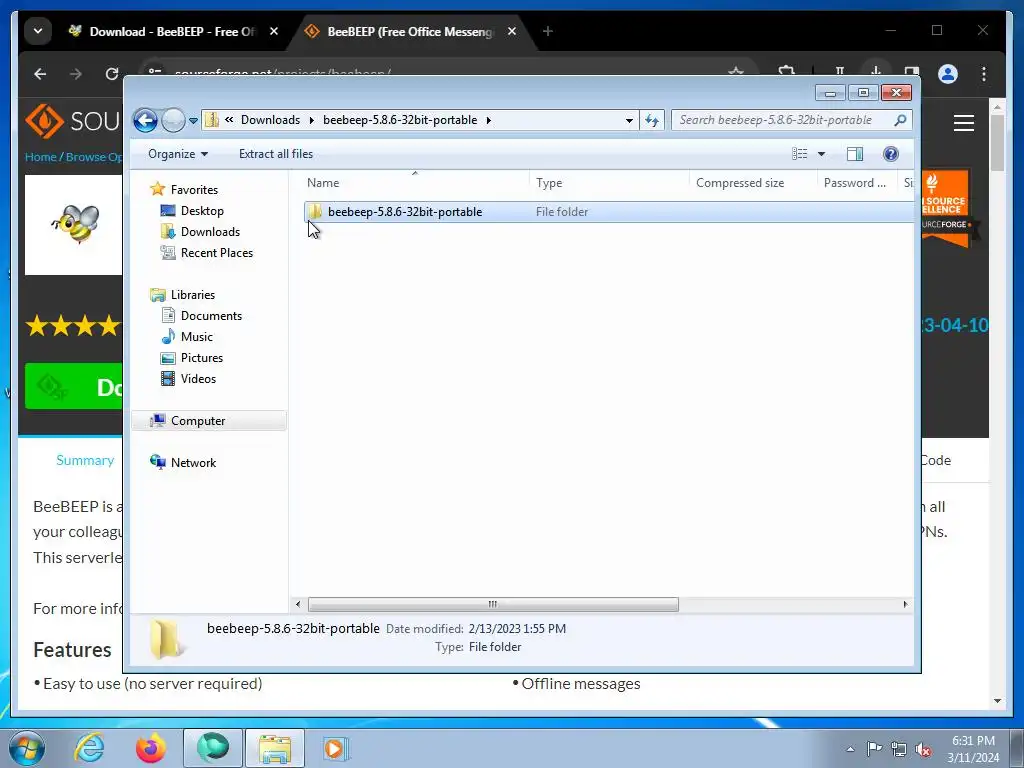Screen dimensions: 1024x768
Task: Select Computer in navigation pane
Action: pos(209,421)
